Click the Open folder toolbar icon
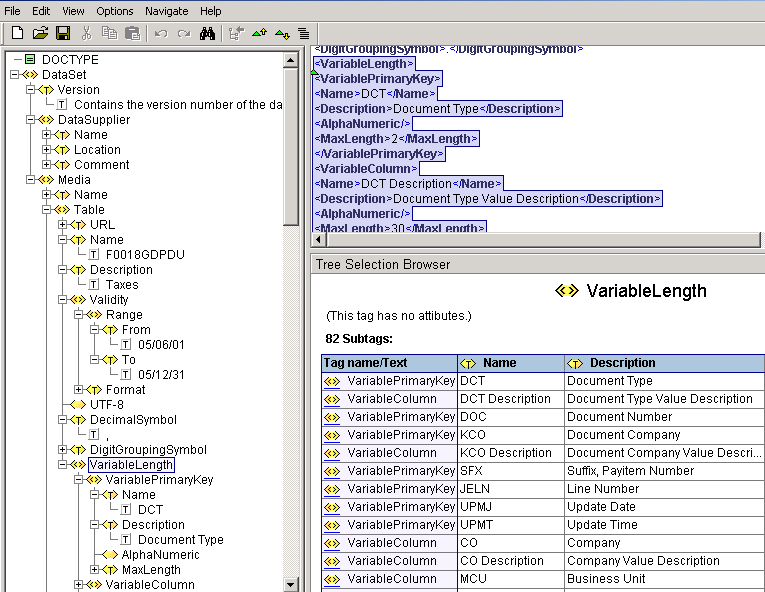This screenshot has height=592, width=765. (40, 33)
